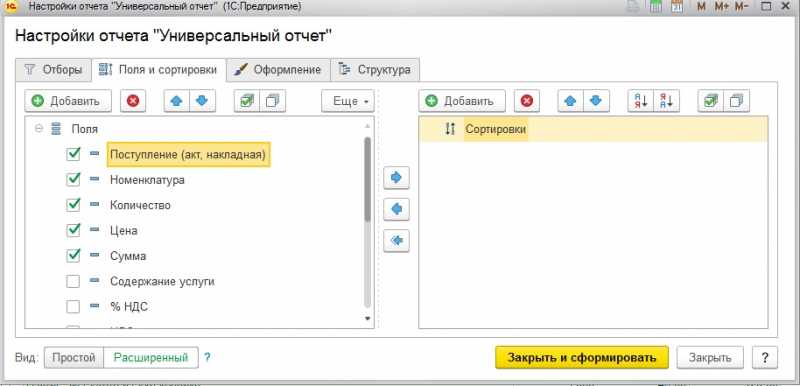
Task: Switch to the Структура tab
Action: (376, 70)
